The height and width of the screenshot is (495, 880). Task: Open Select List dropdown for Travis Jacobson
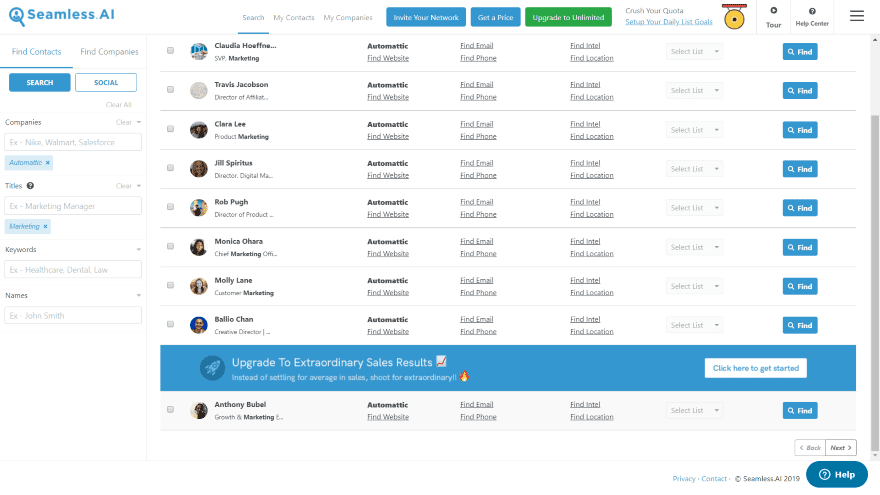click(694, 90)
